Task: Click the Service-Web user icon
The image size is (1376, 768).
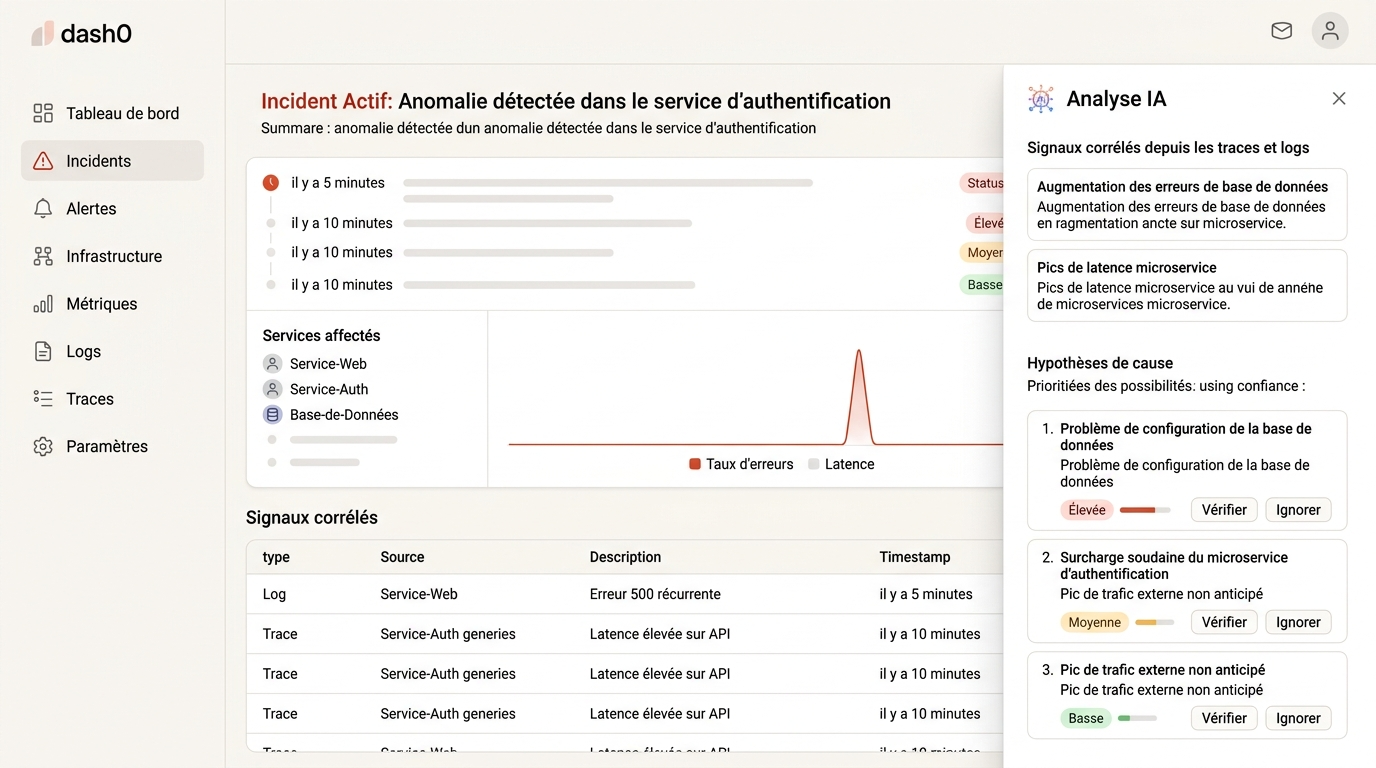Action: pyautogui.click(x=272, y=364)
